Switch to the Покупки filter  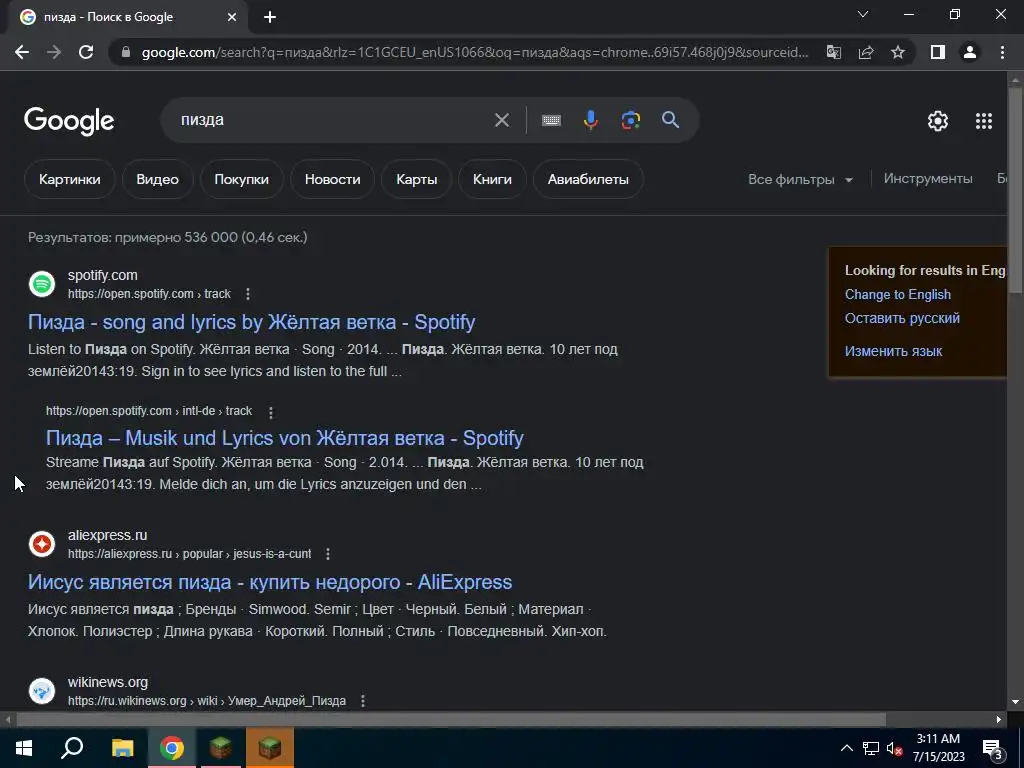(242, 179)
